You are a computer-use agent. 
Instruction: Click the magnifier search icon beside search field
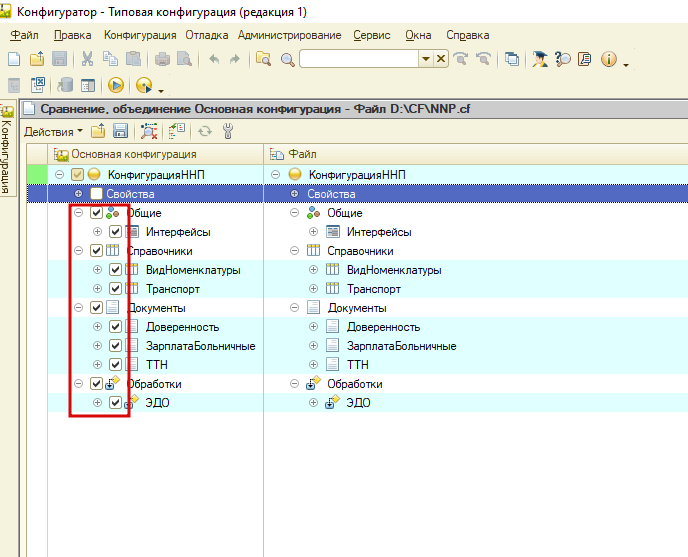coord(287,59)
